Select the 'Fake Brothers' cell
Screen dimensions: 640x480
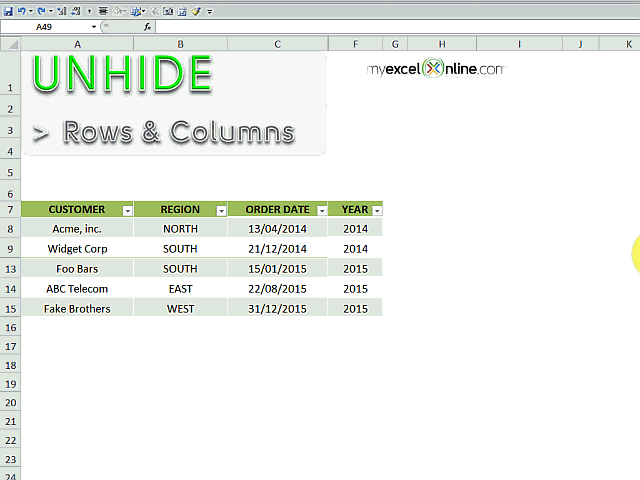coord(77,309)
